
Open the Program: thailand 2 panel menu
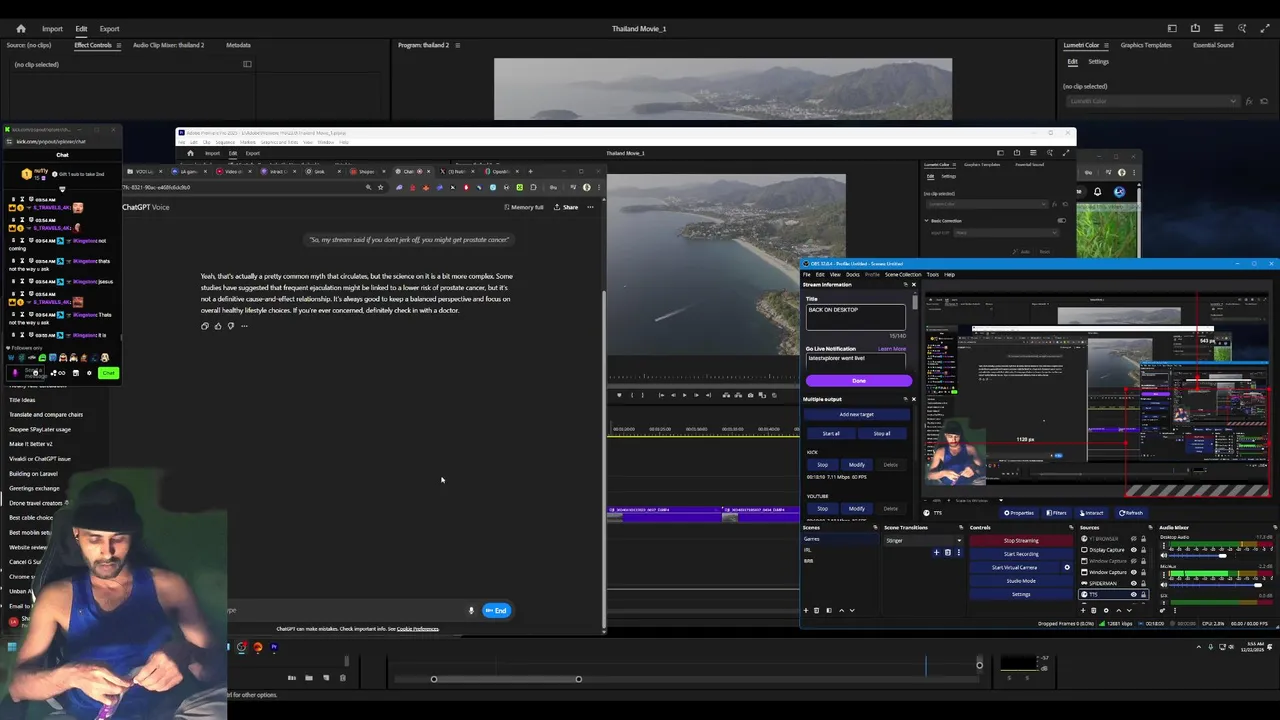pyautogui.click(x=457, y=45)
